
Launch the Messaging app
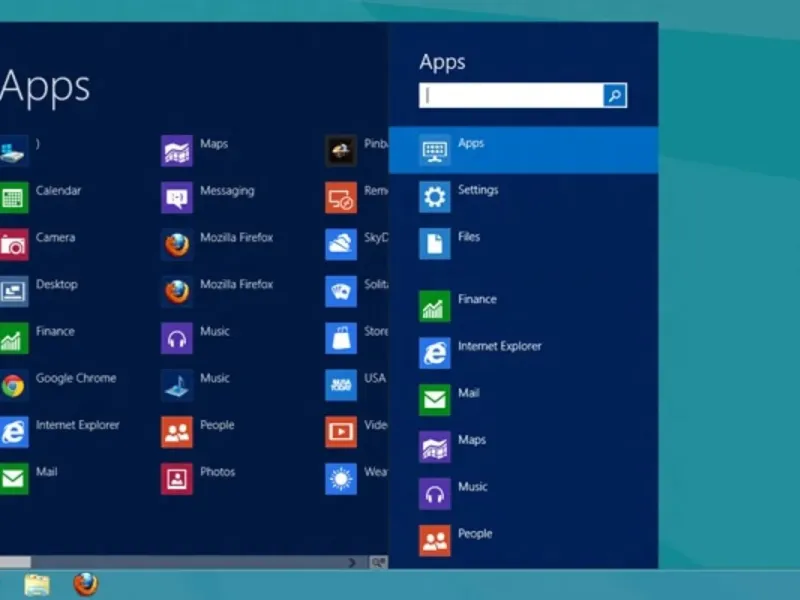pos(208,197)
